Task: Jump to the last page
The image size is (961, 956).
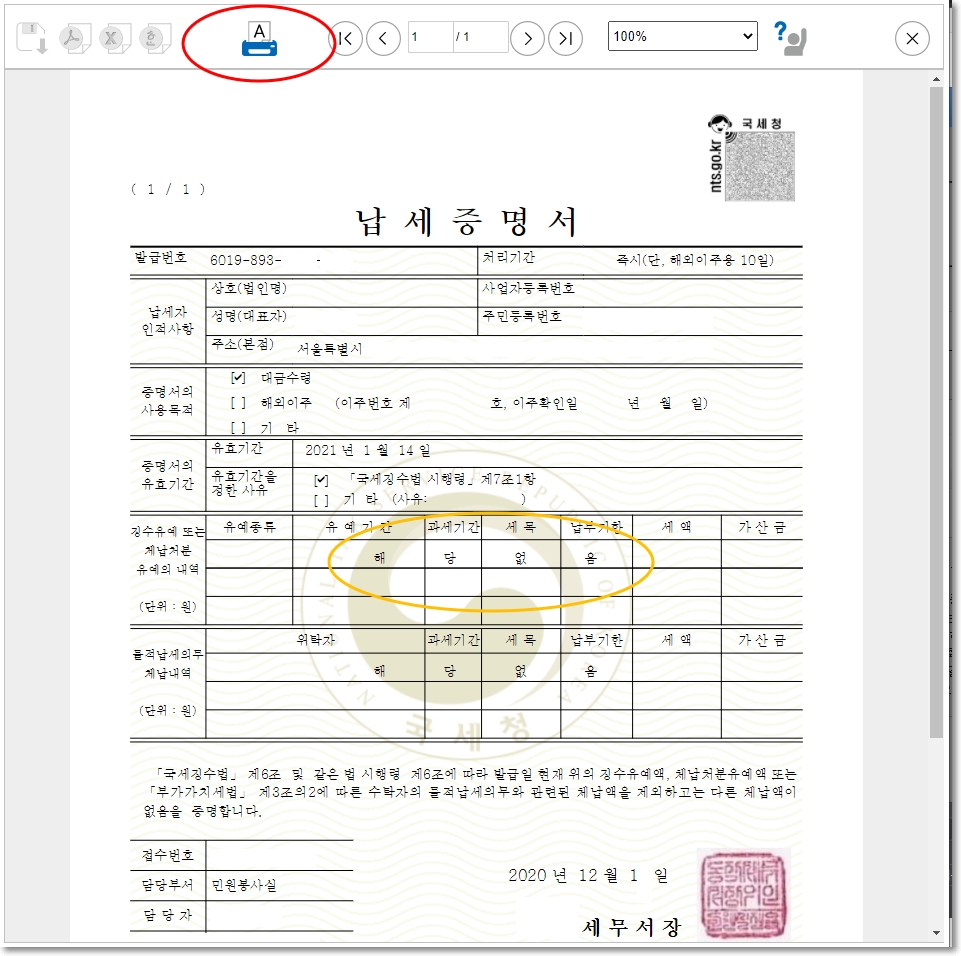Action: click(x=565, y=39)
